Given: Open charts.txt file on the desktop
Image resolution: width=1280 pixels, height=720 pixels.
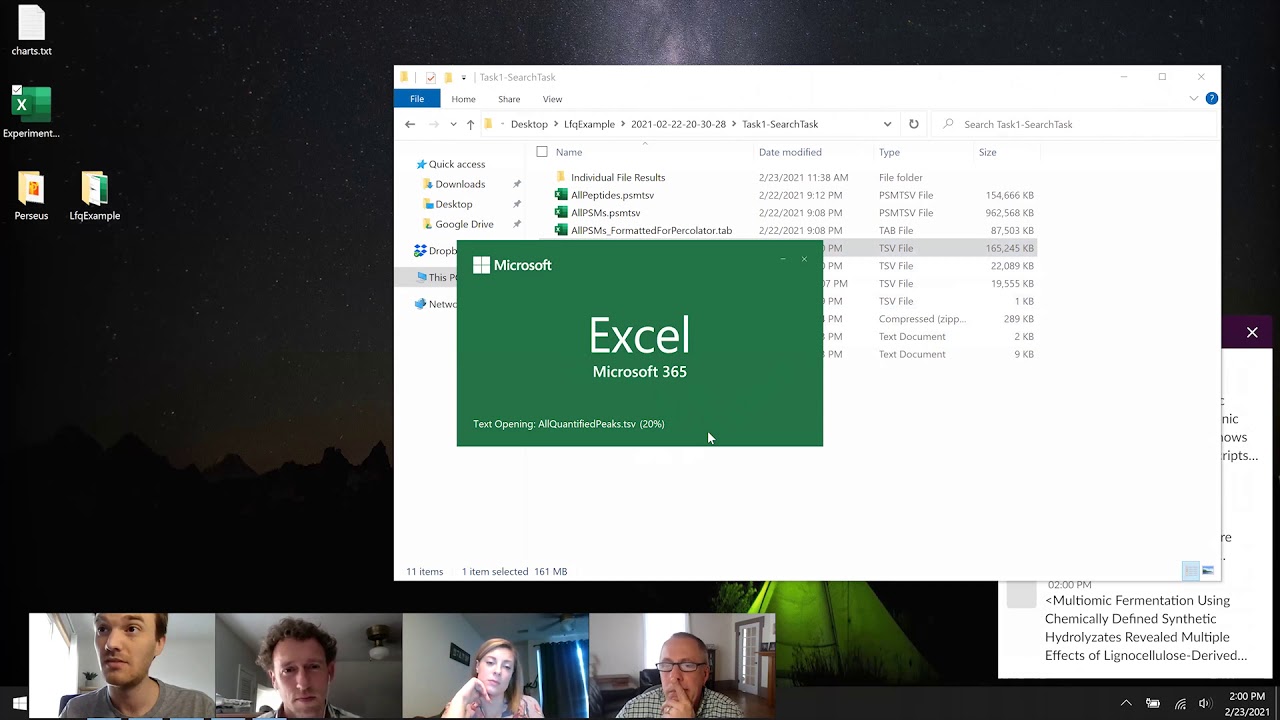Looking at the screenshot, I should (x=32, y=31).
